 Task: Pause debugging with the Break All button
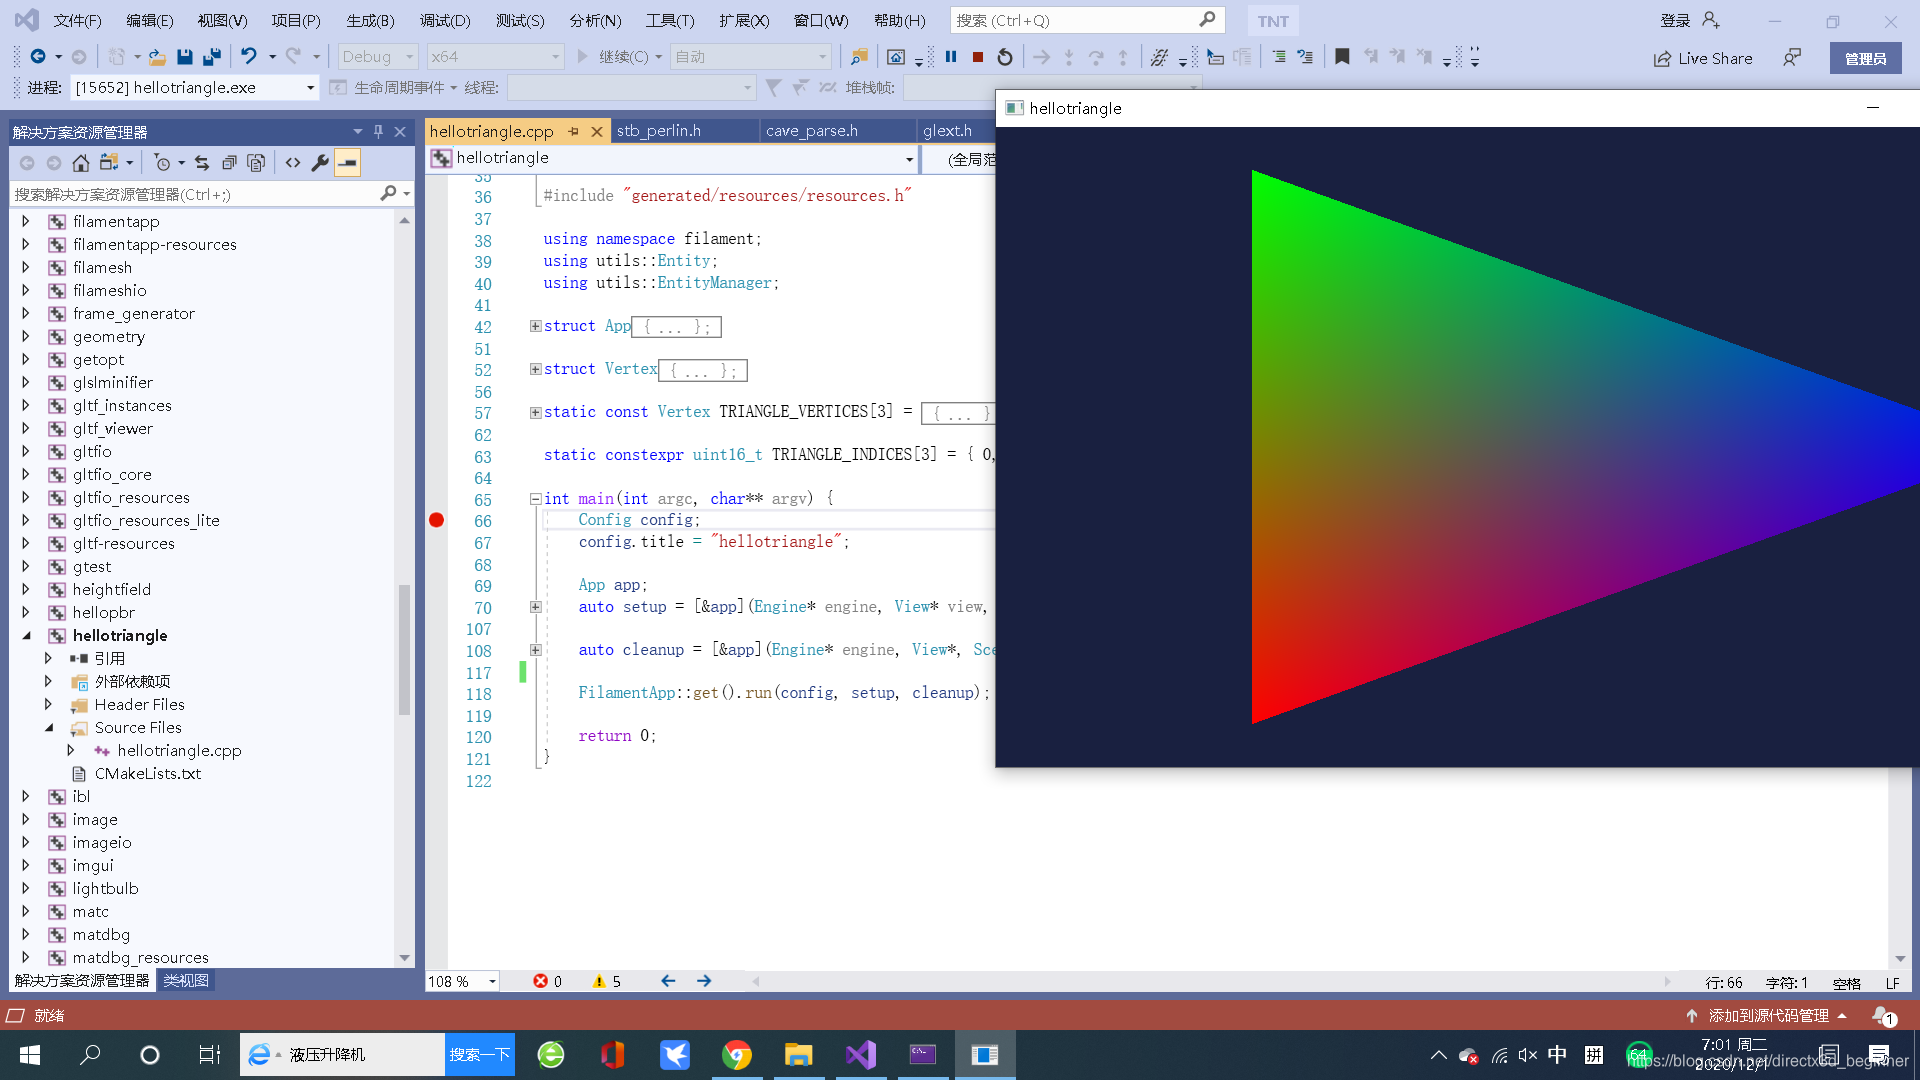(x=951, y=57)
